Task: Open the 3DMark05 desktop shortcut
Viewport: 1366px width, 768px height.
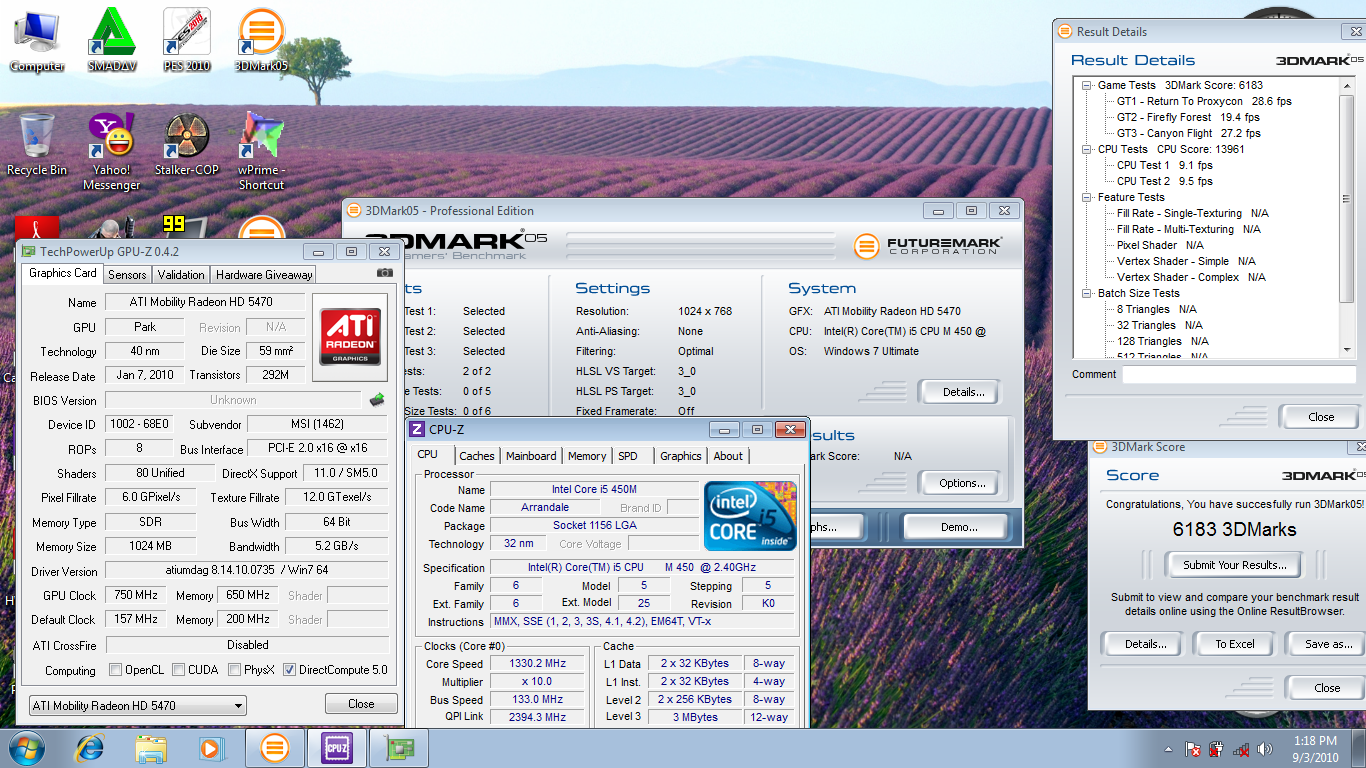Action: 261,40
